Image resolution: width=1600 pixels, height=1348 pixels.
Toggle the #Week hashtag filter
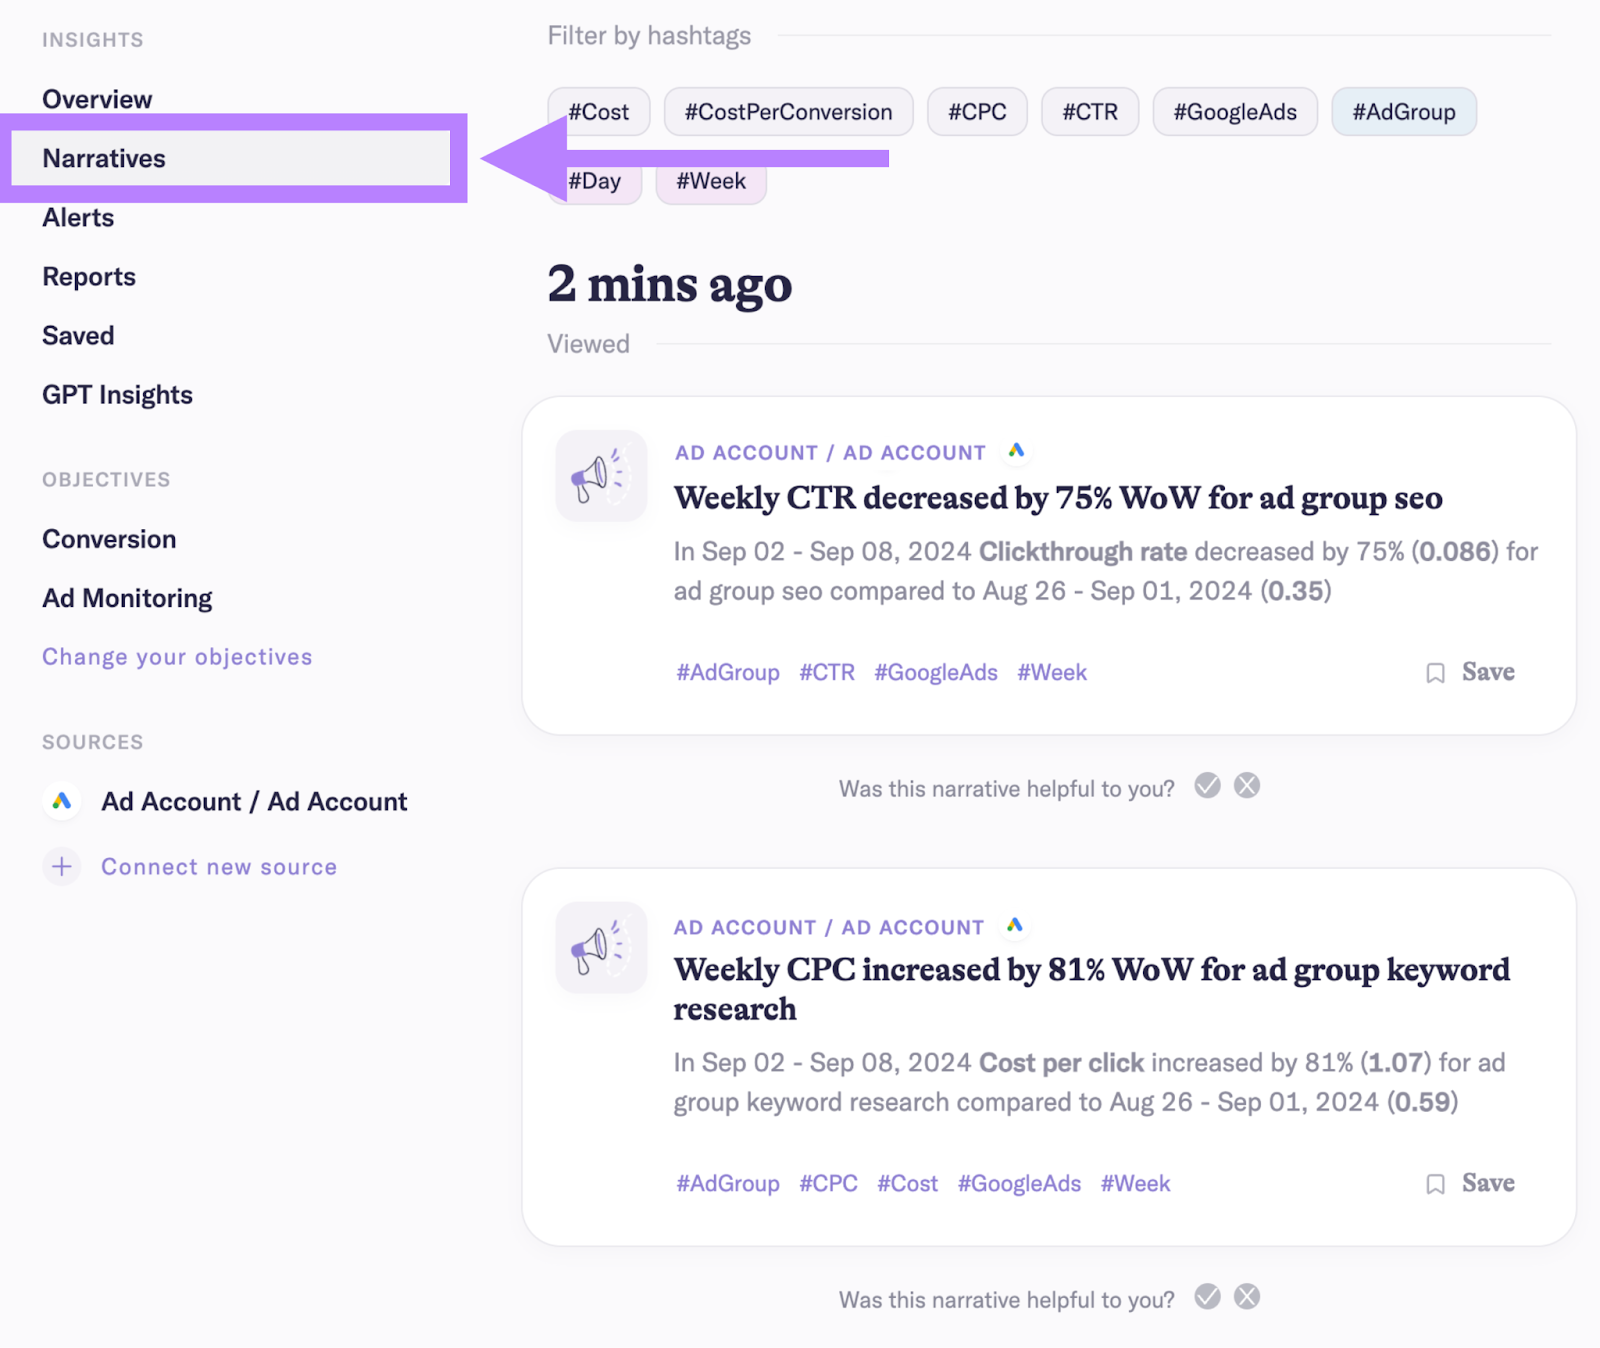click(711, 182)
